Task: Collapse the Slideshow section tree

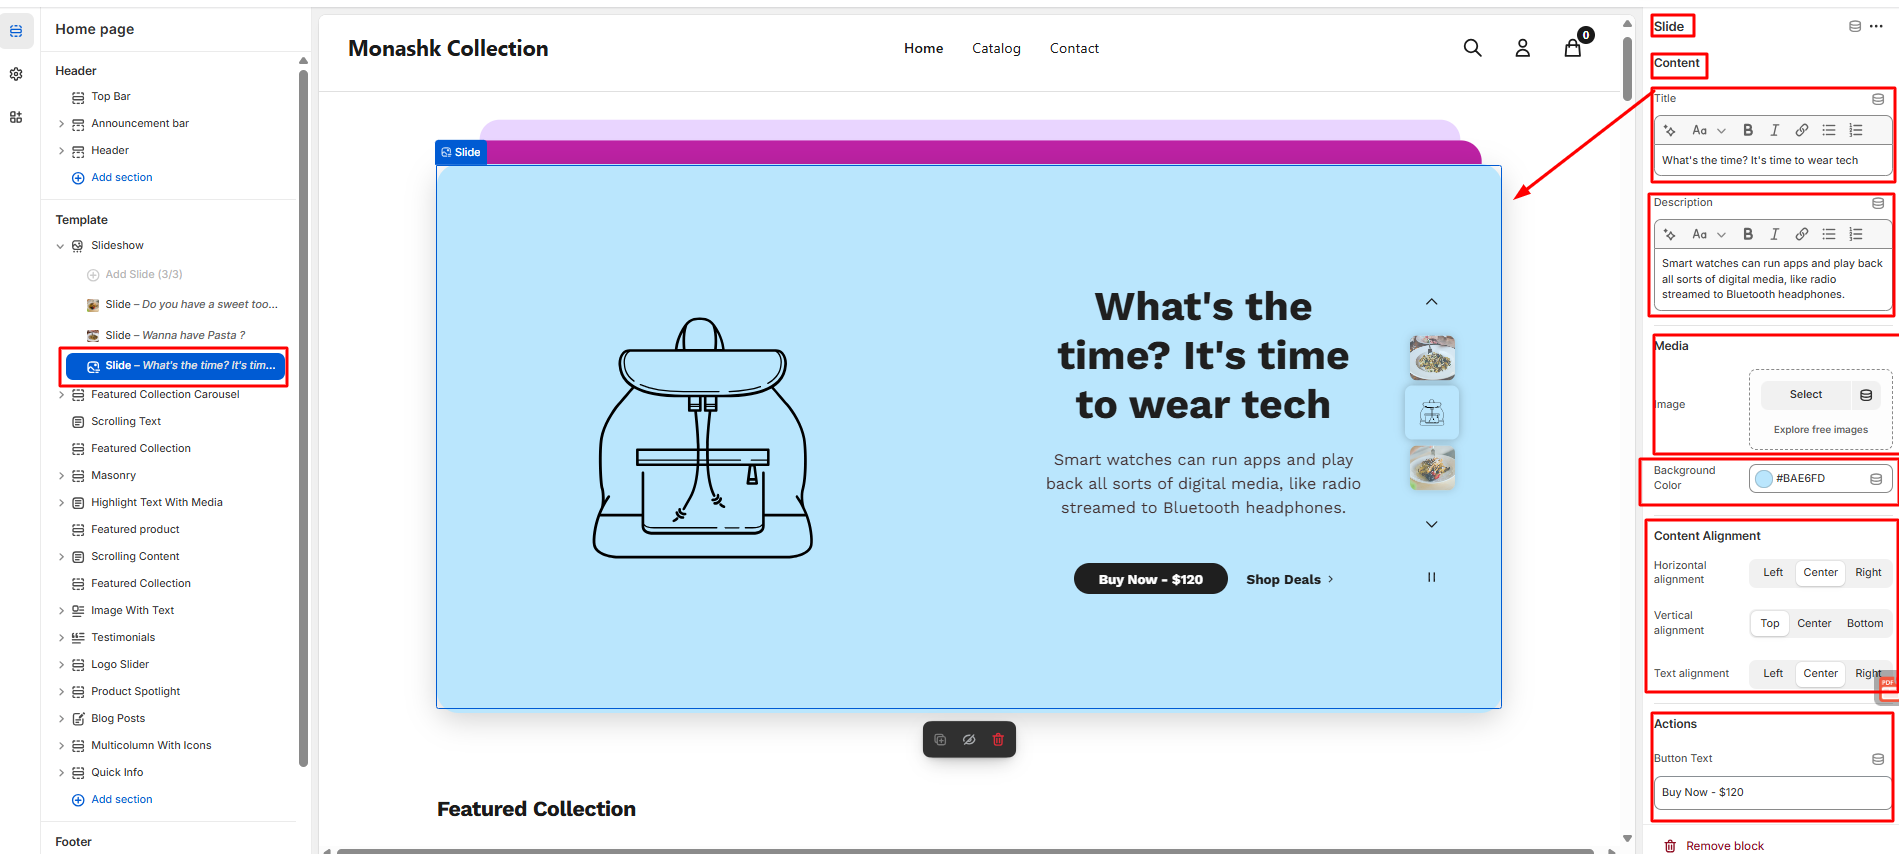Action: 61,246
